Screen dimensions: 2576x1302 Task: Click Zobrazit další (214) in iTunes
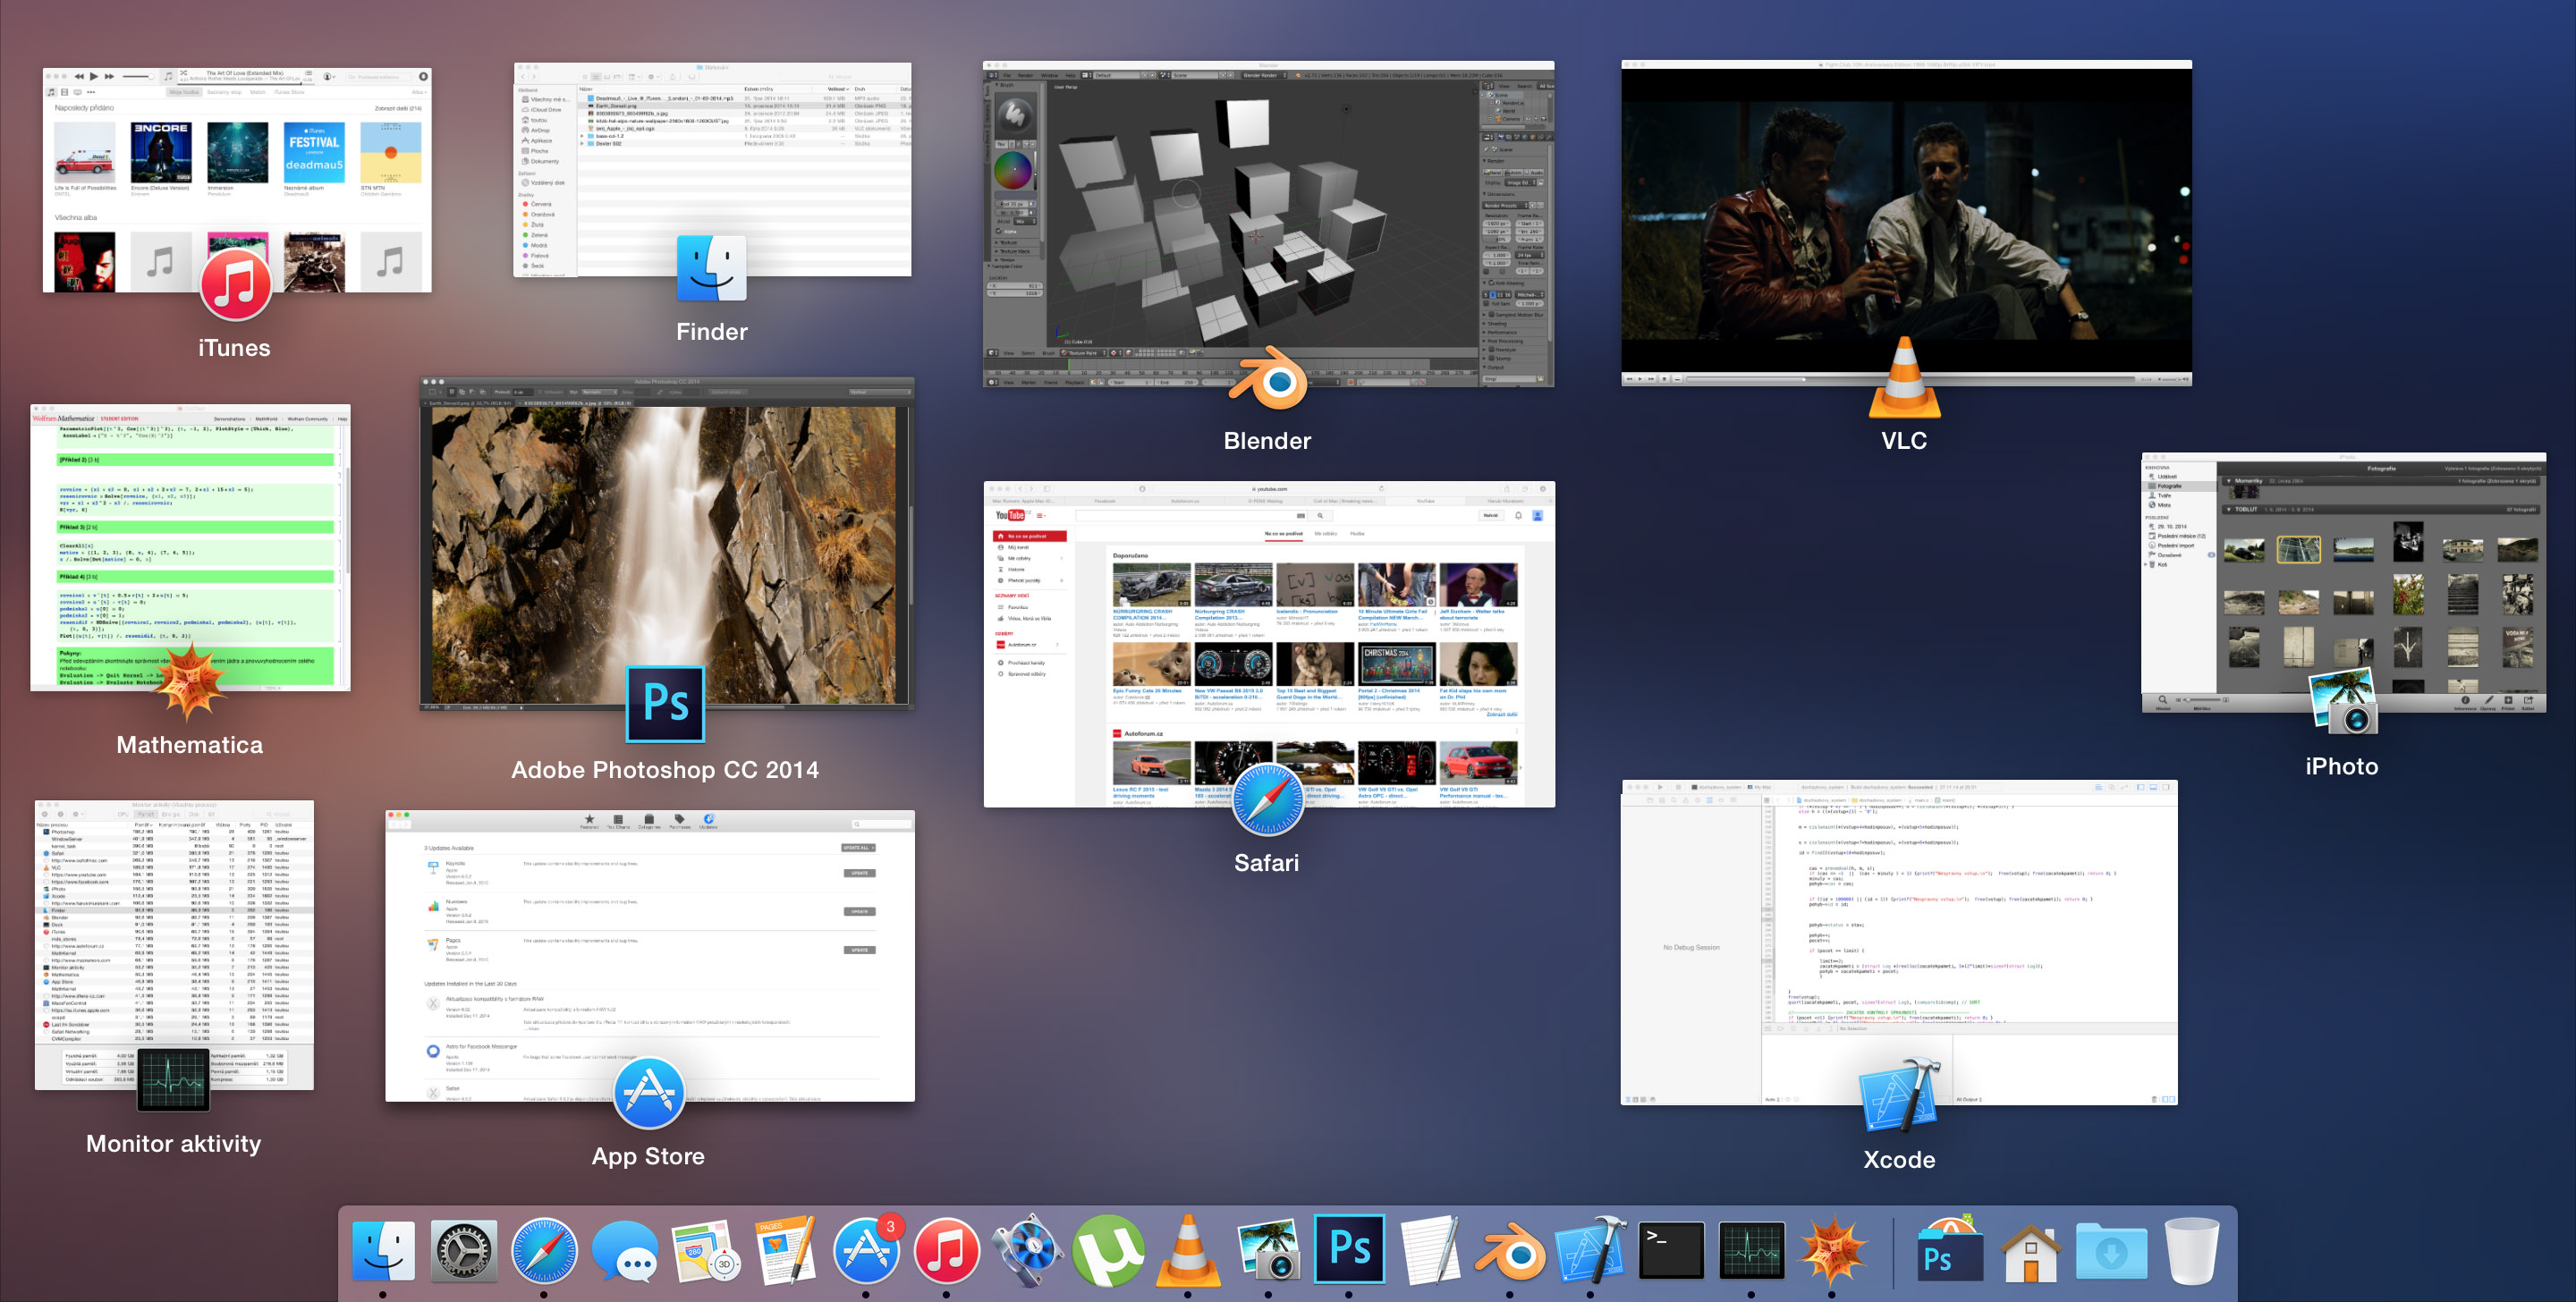[398, 109]
